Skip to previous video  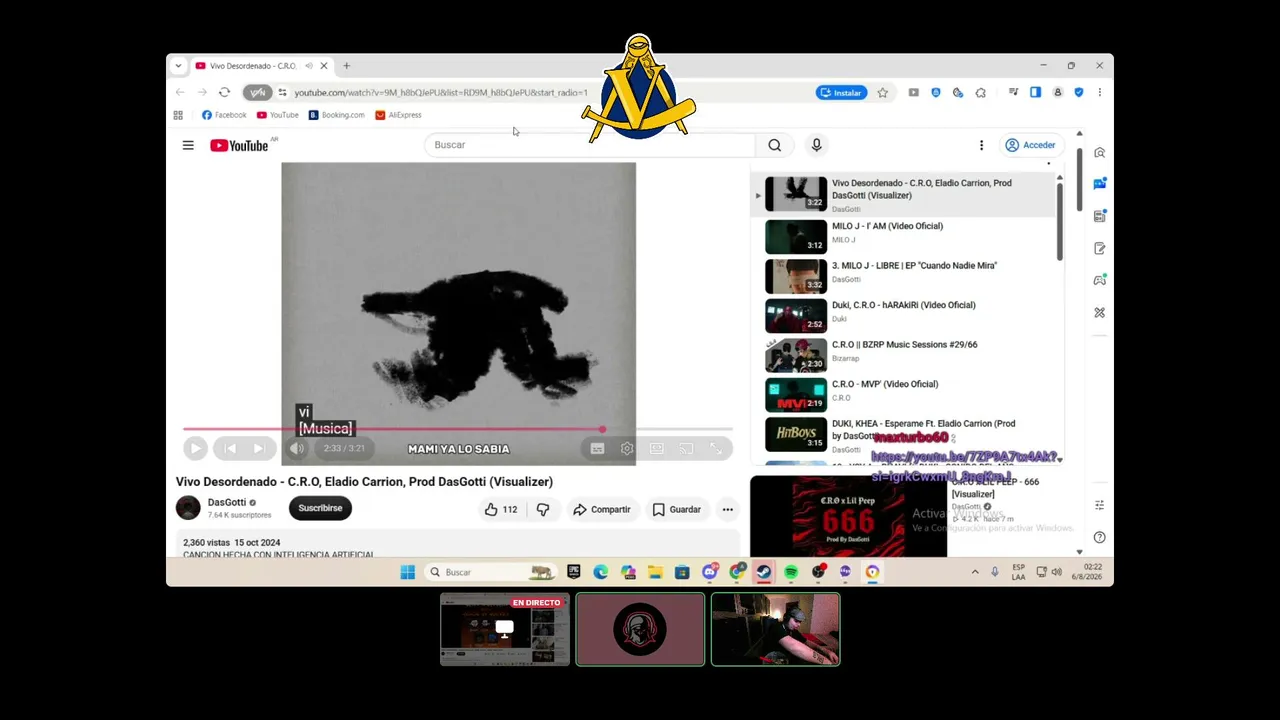[x=230, y=449]
